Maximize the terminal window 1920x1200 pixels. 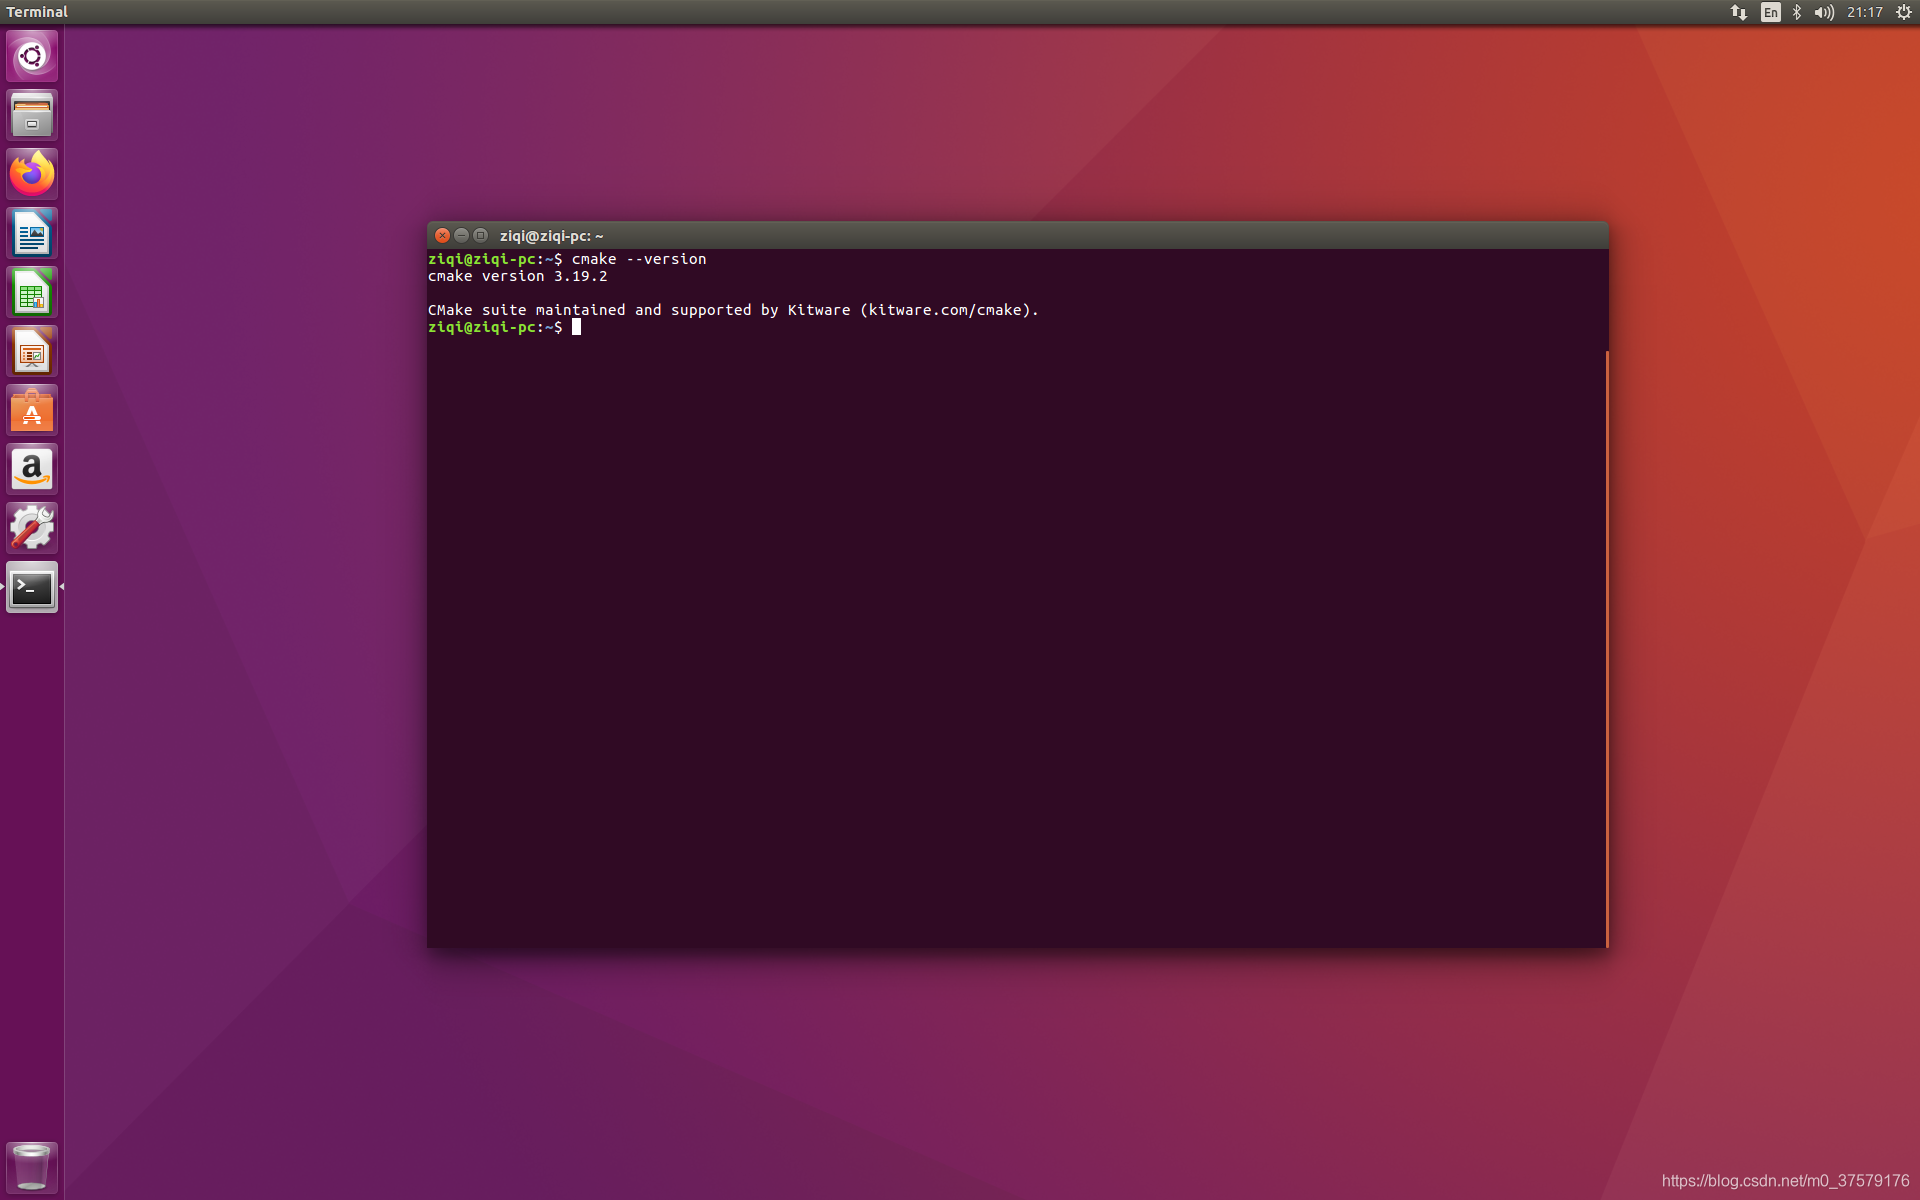point(481,236)
